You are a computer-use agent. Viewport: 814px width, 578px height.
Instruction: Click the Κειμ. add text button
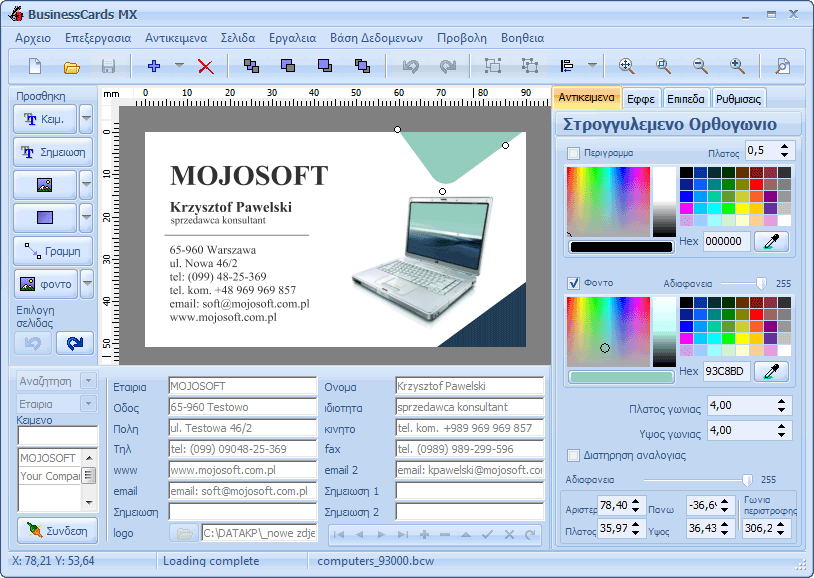tap(45, 119)
